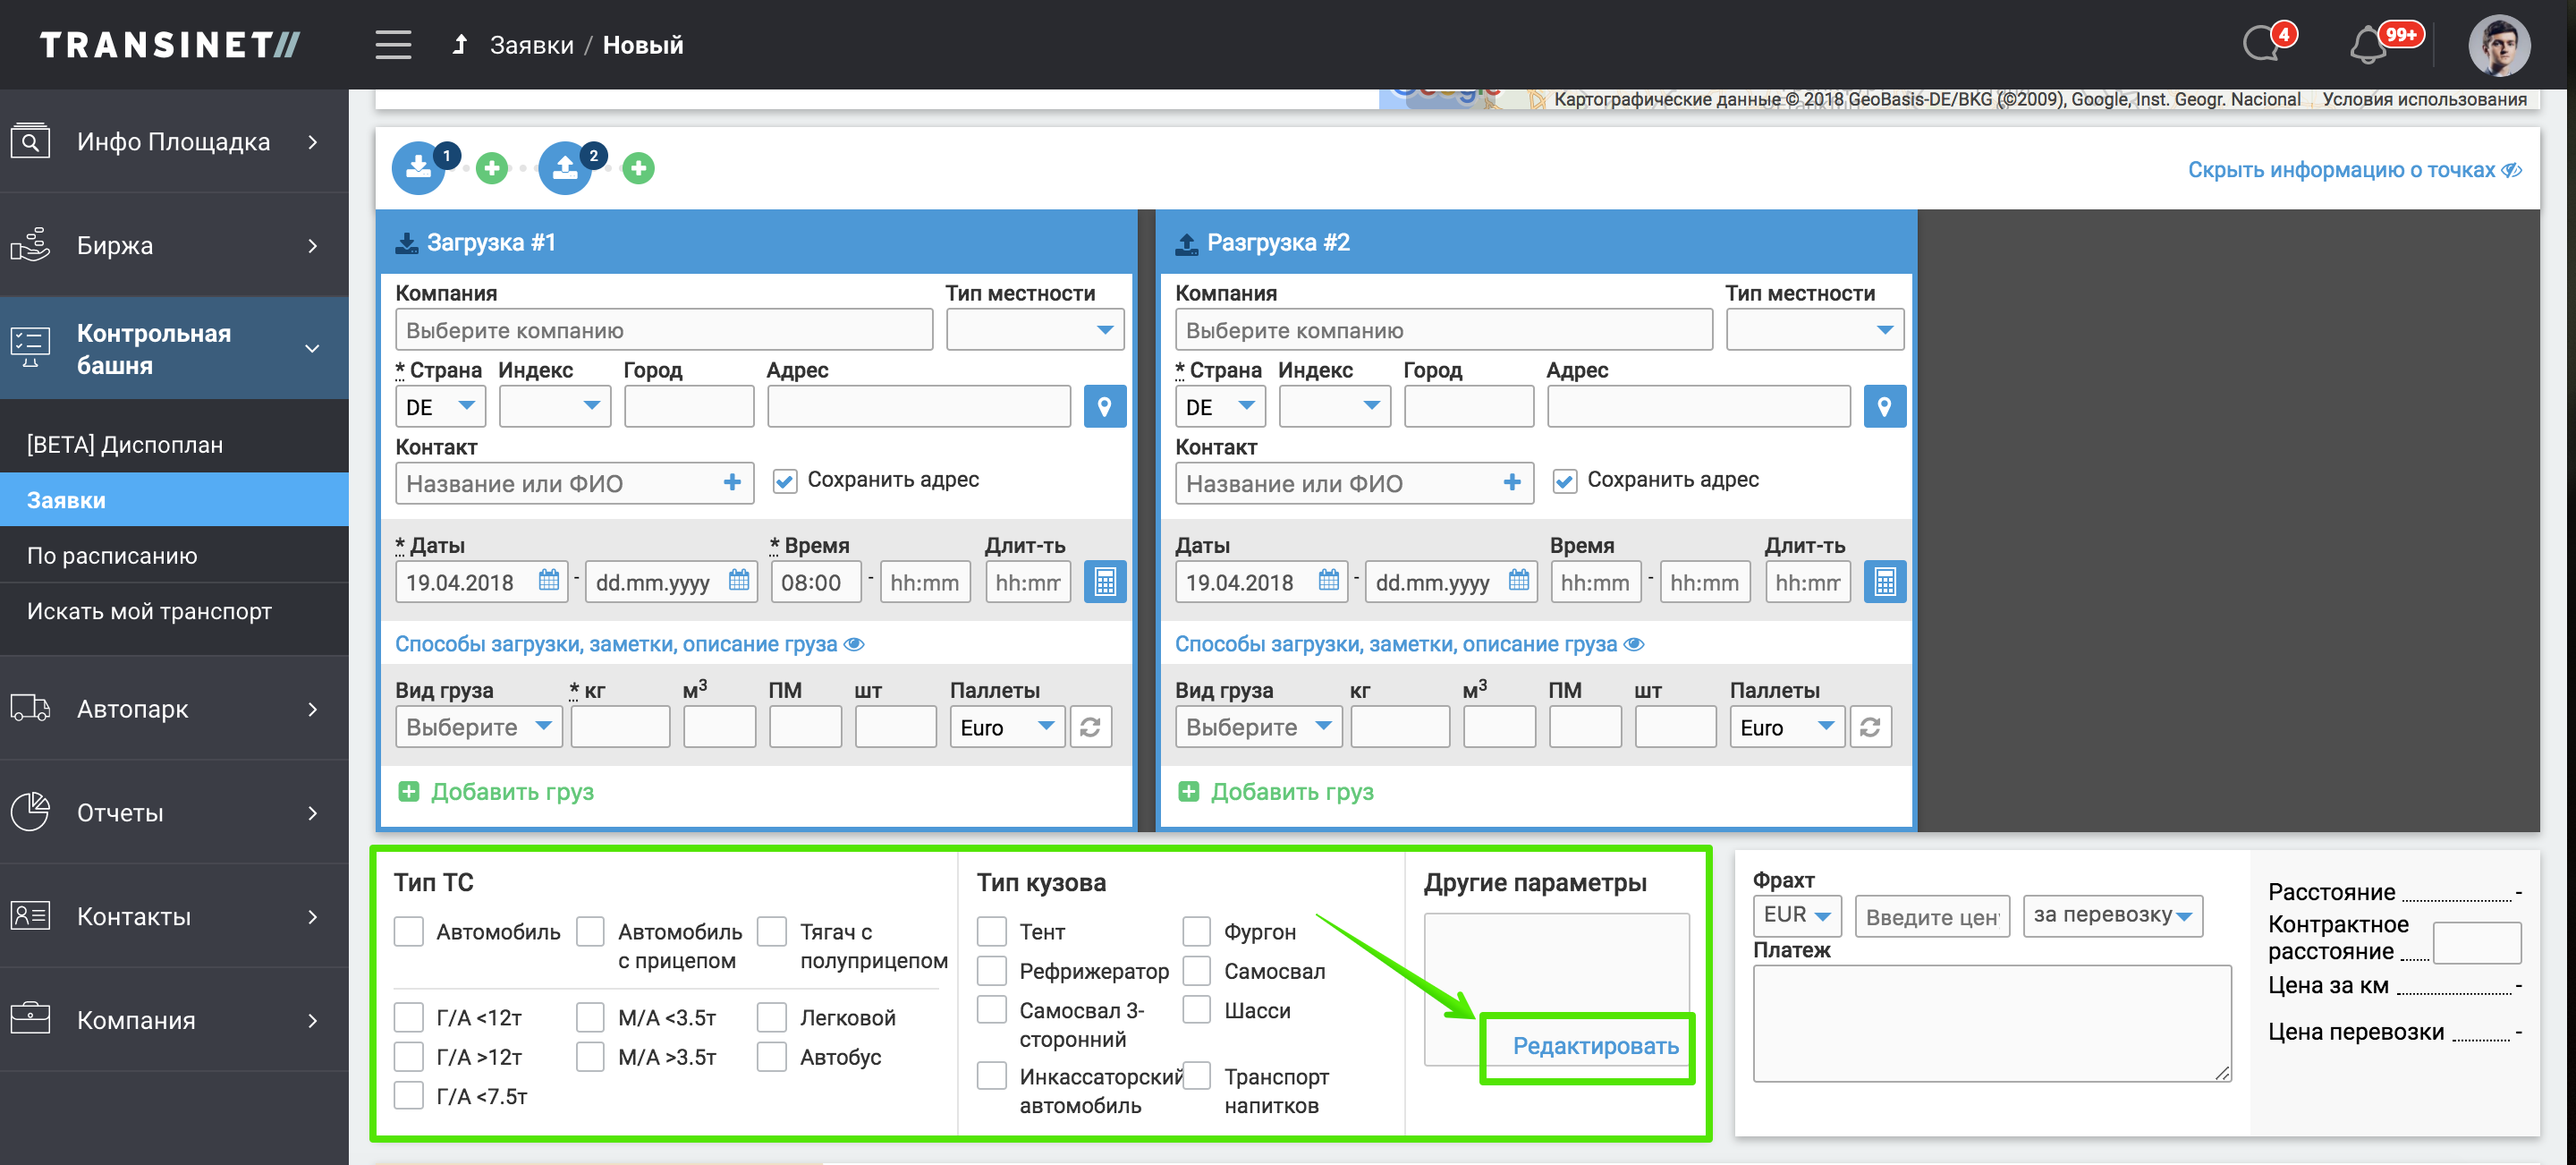The image size is (2576, 1165).
Task: Click calculator icon in Разгрузка #2 dates row
Action: coord(1884,582)
